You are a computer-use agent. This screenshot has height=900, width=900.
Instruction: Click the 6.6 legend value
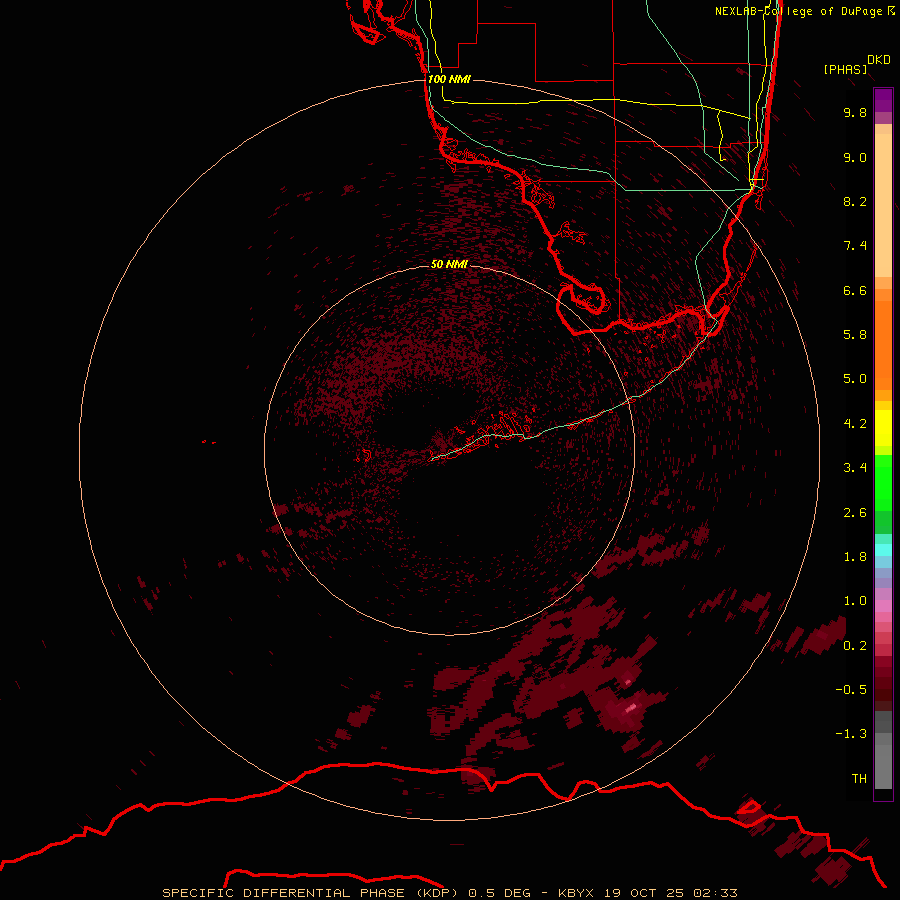pos(855,290)
